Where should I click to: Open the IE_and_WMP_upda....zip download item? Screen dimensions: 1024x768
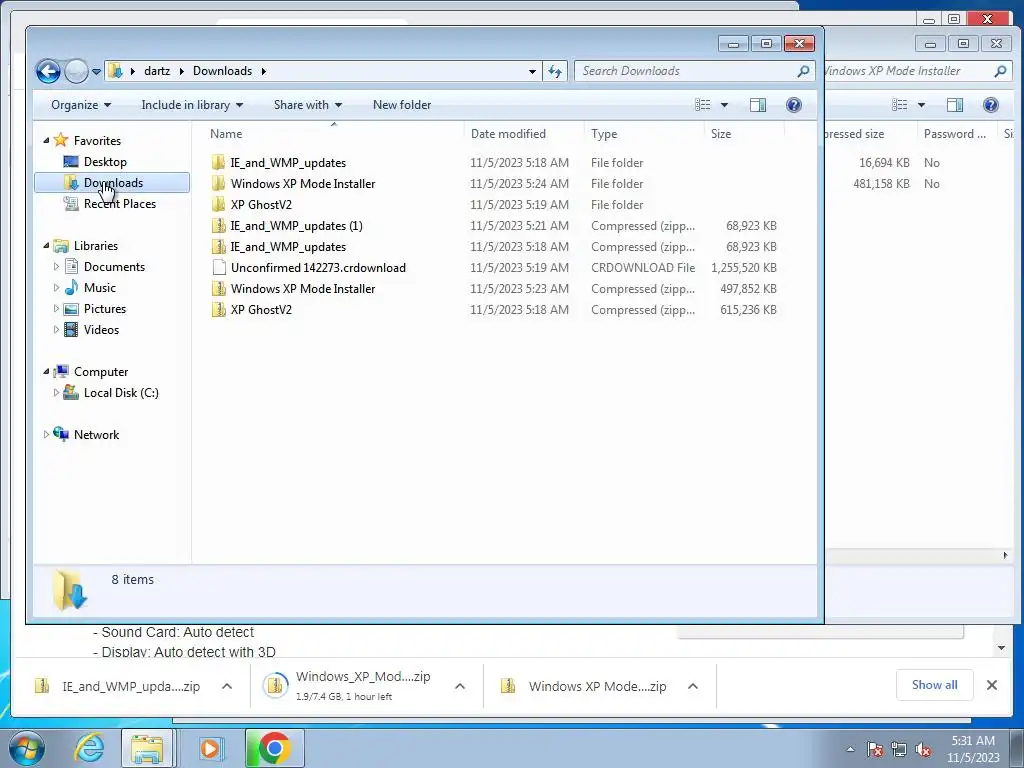point(118,686)
